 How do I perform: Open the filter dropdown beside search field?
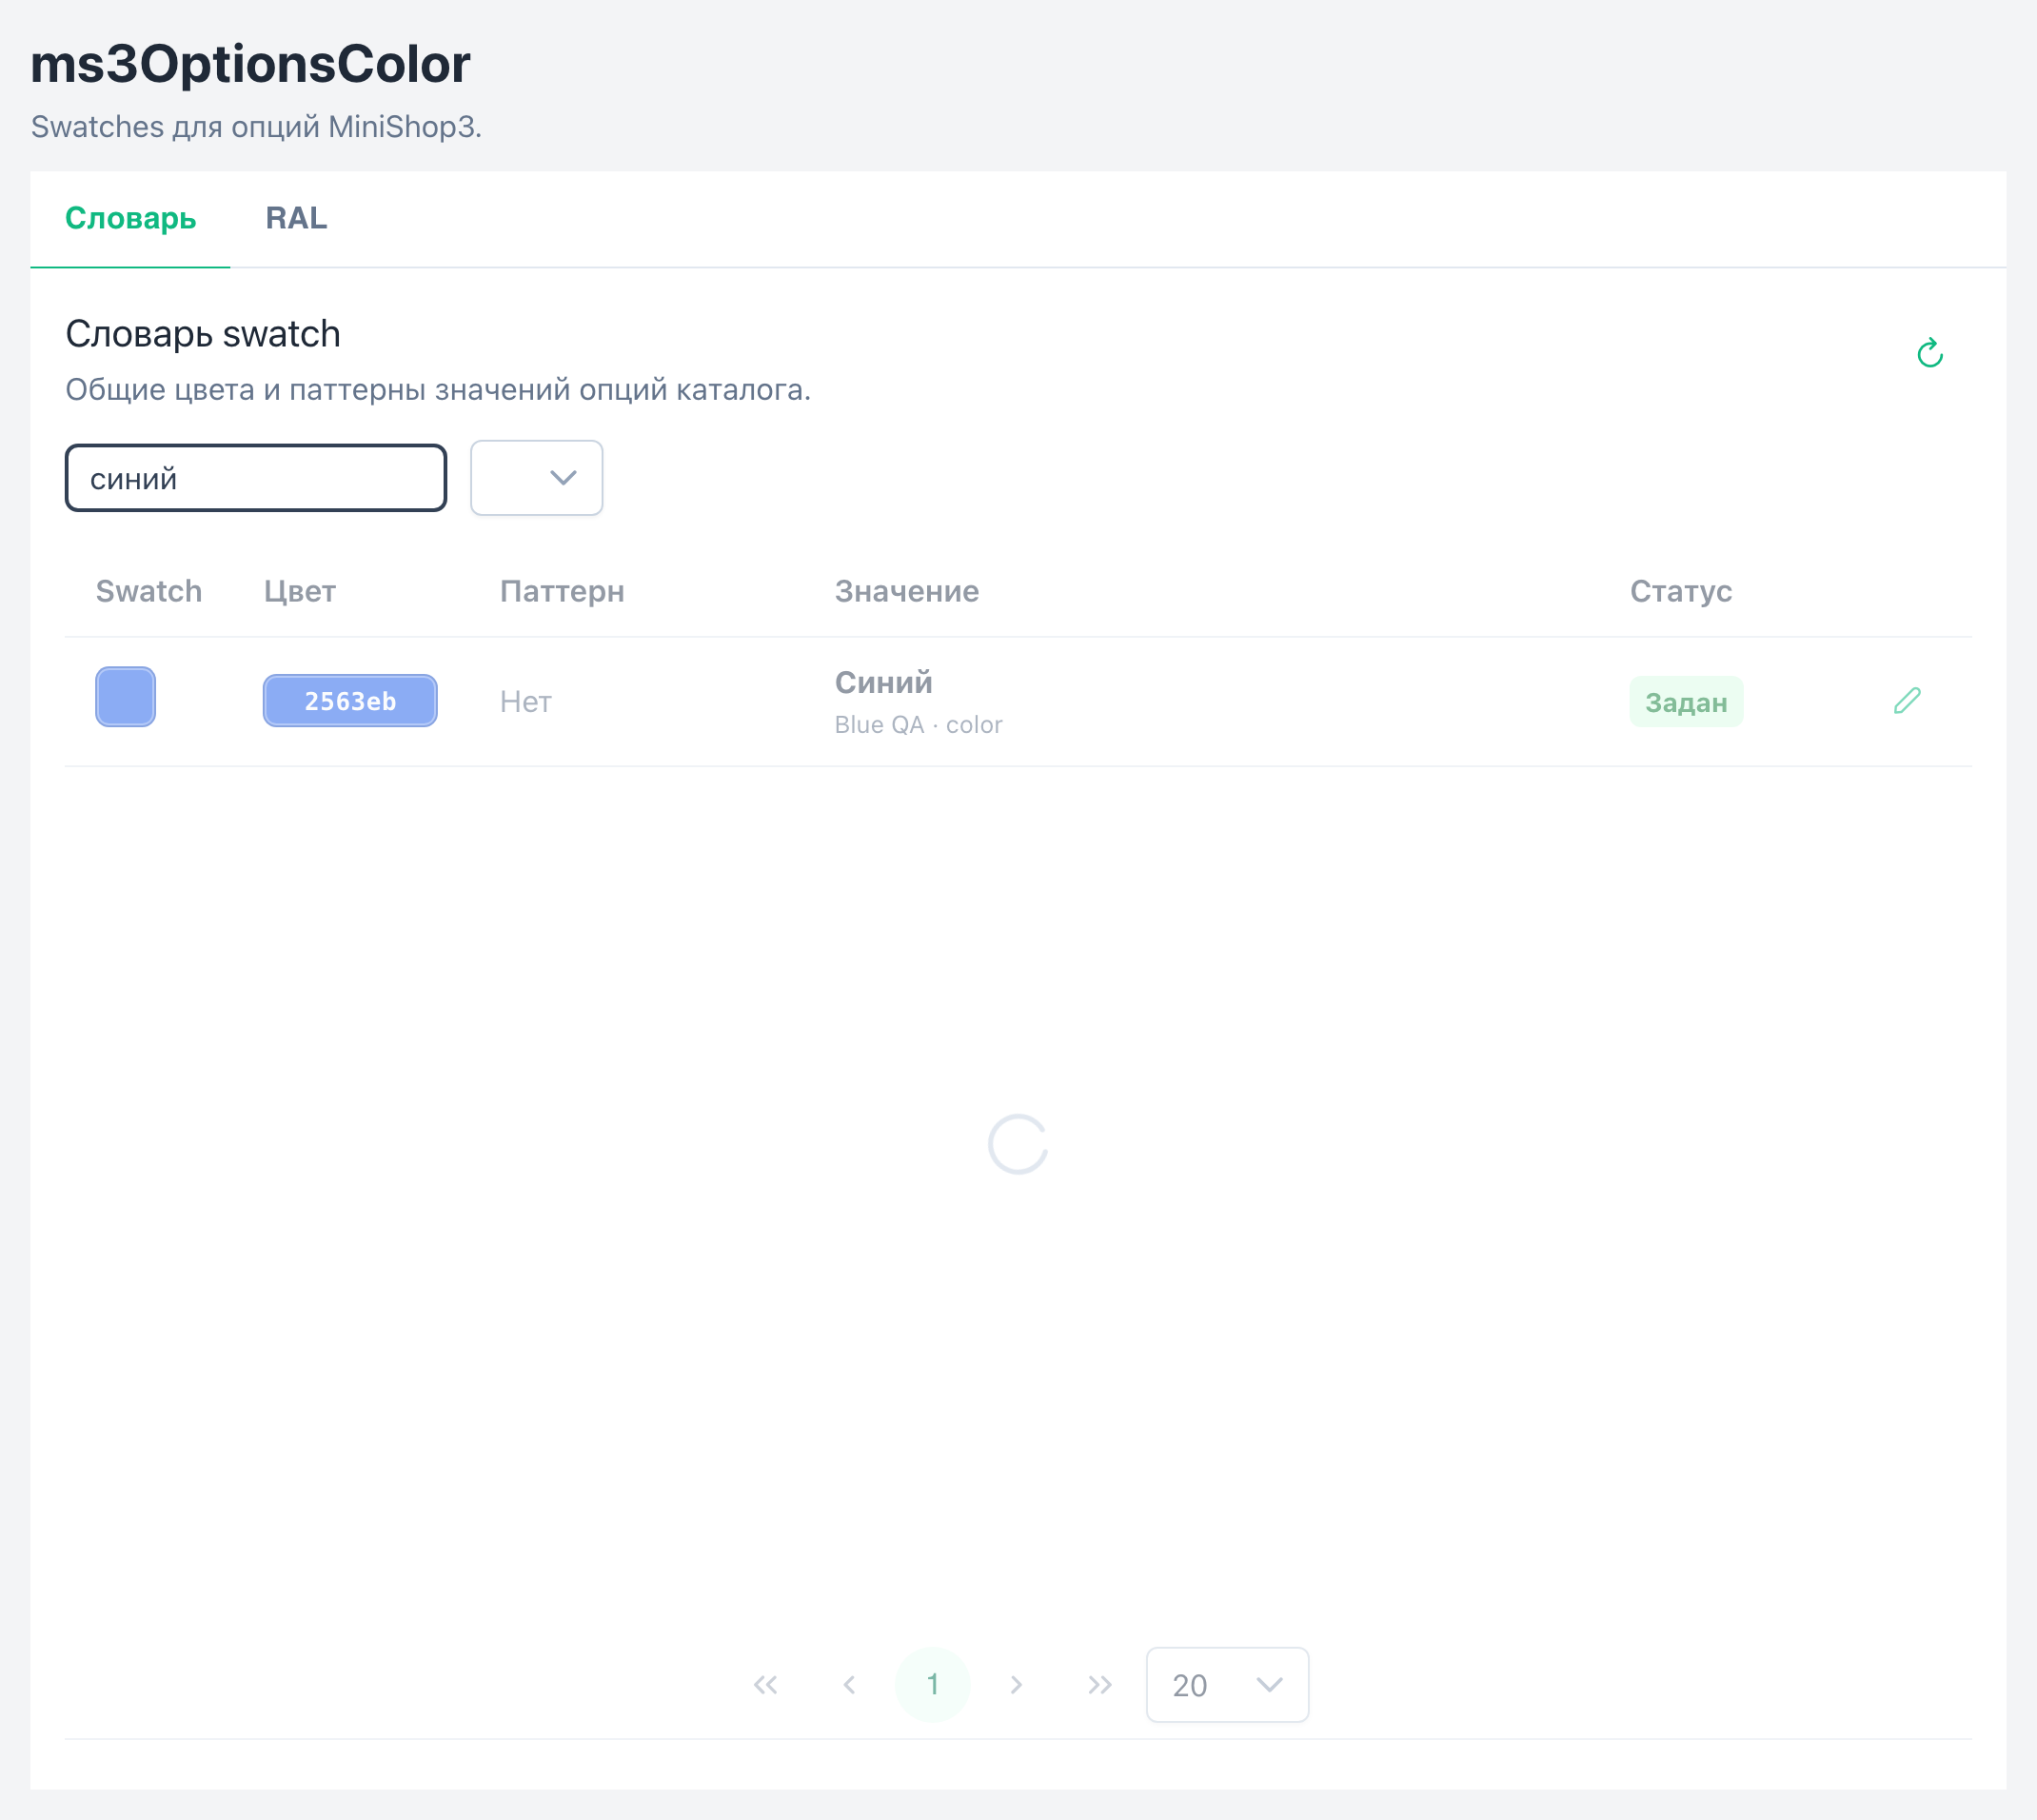pos(537,478)
